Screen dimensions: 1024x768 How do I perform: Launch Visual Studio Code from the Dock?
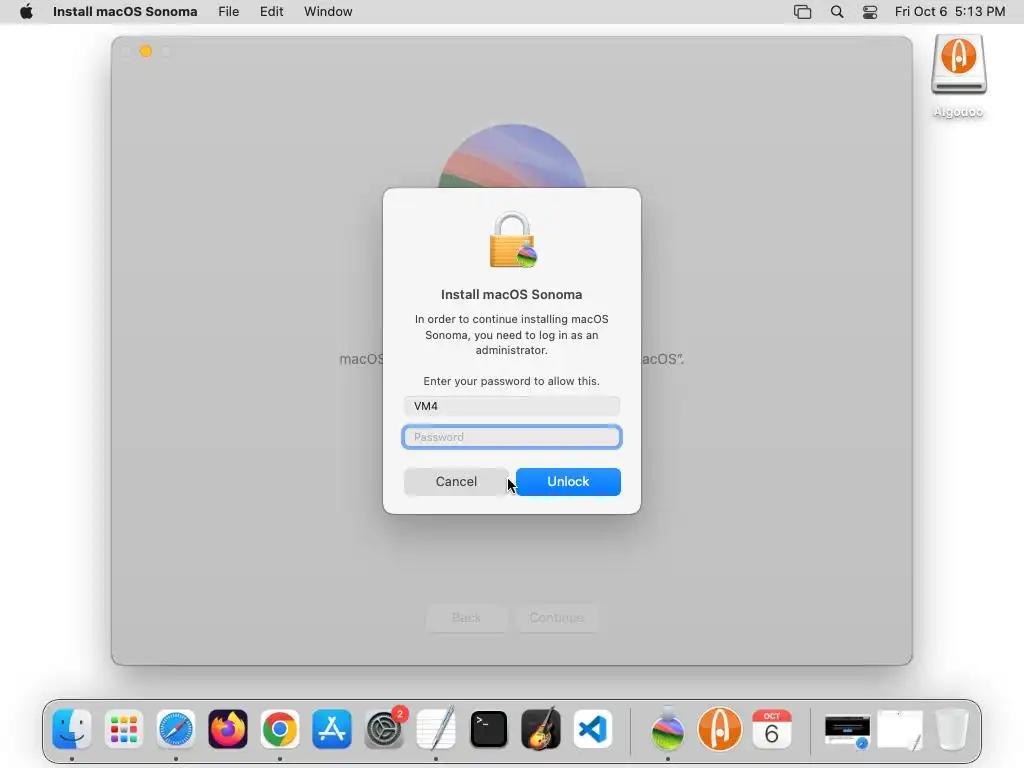click(593, 729)
